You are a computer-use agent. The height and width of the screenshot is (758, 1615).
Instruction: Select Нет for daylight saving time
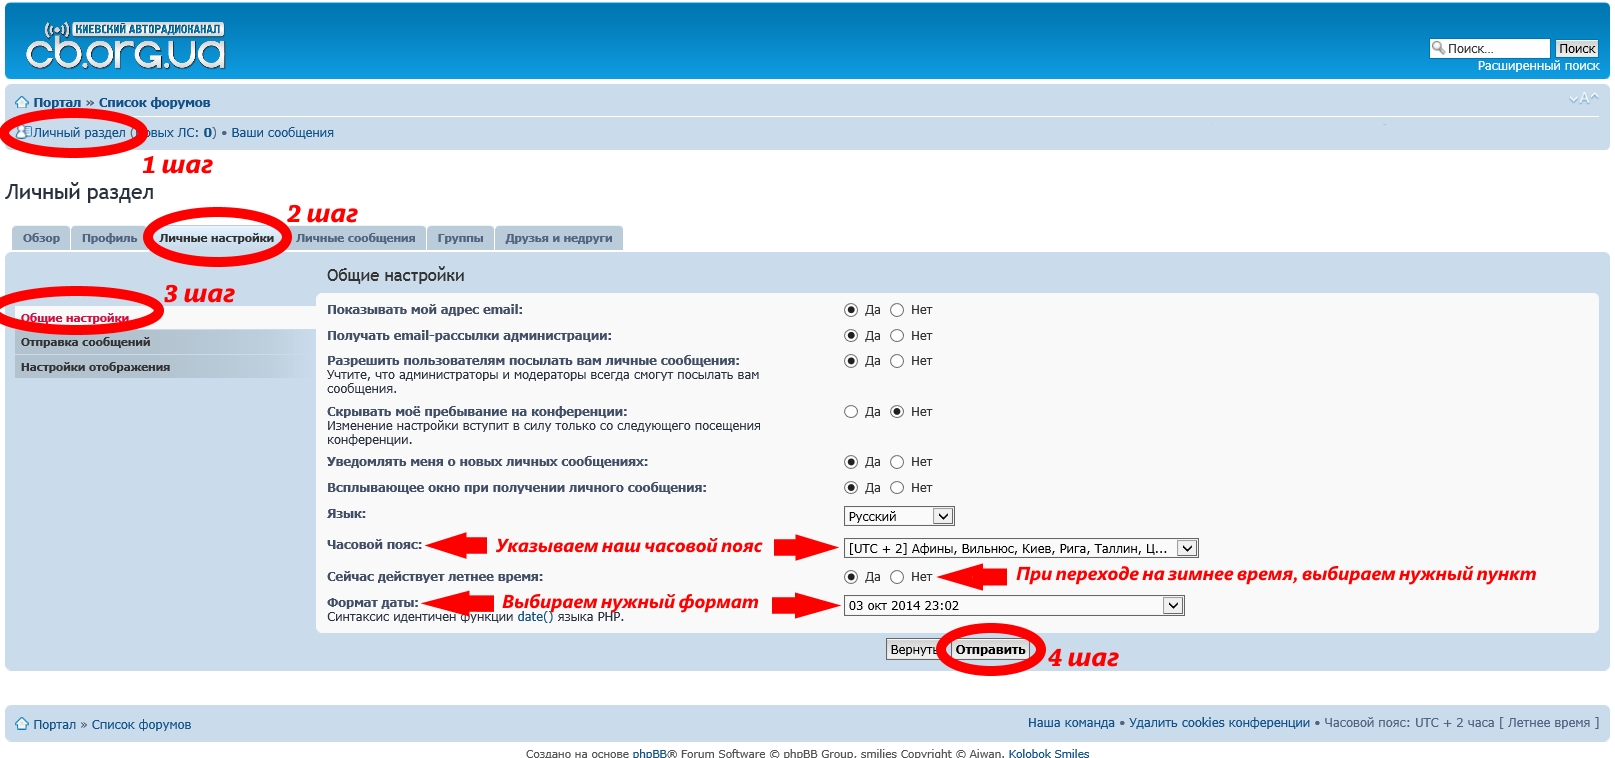click(x=897, y=577)
